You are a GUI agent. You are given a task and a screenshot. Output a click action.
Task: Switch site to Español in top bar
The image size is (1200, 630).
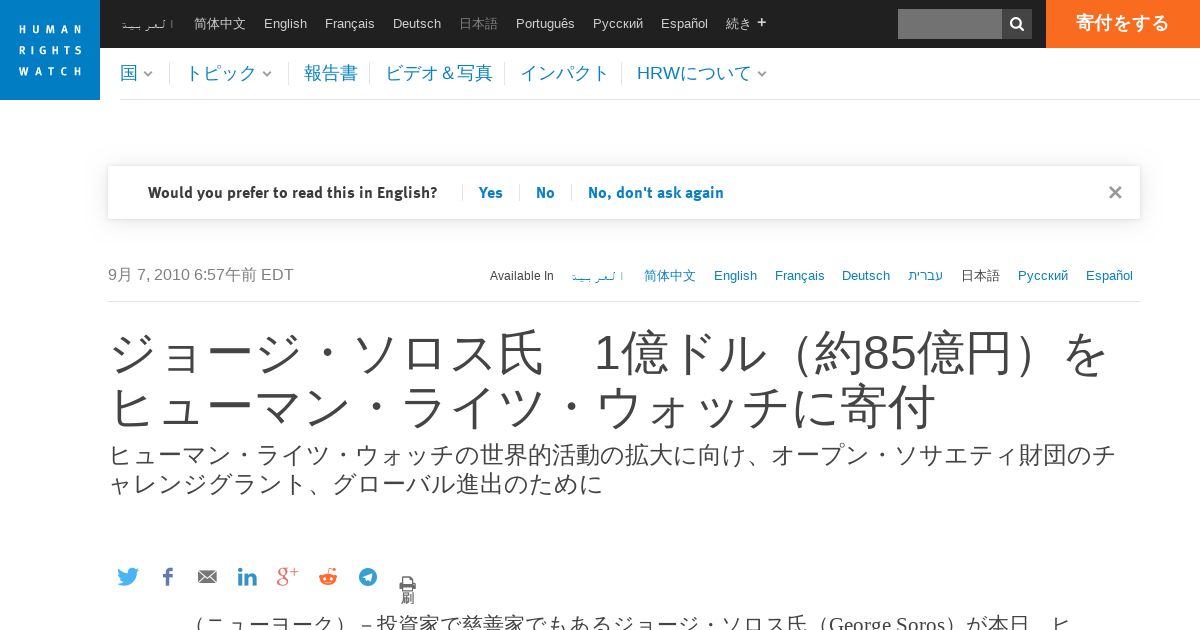tap(685, 23)
